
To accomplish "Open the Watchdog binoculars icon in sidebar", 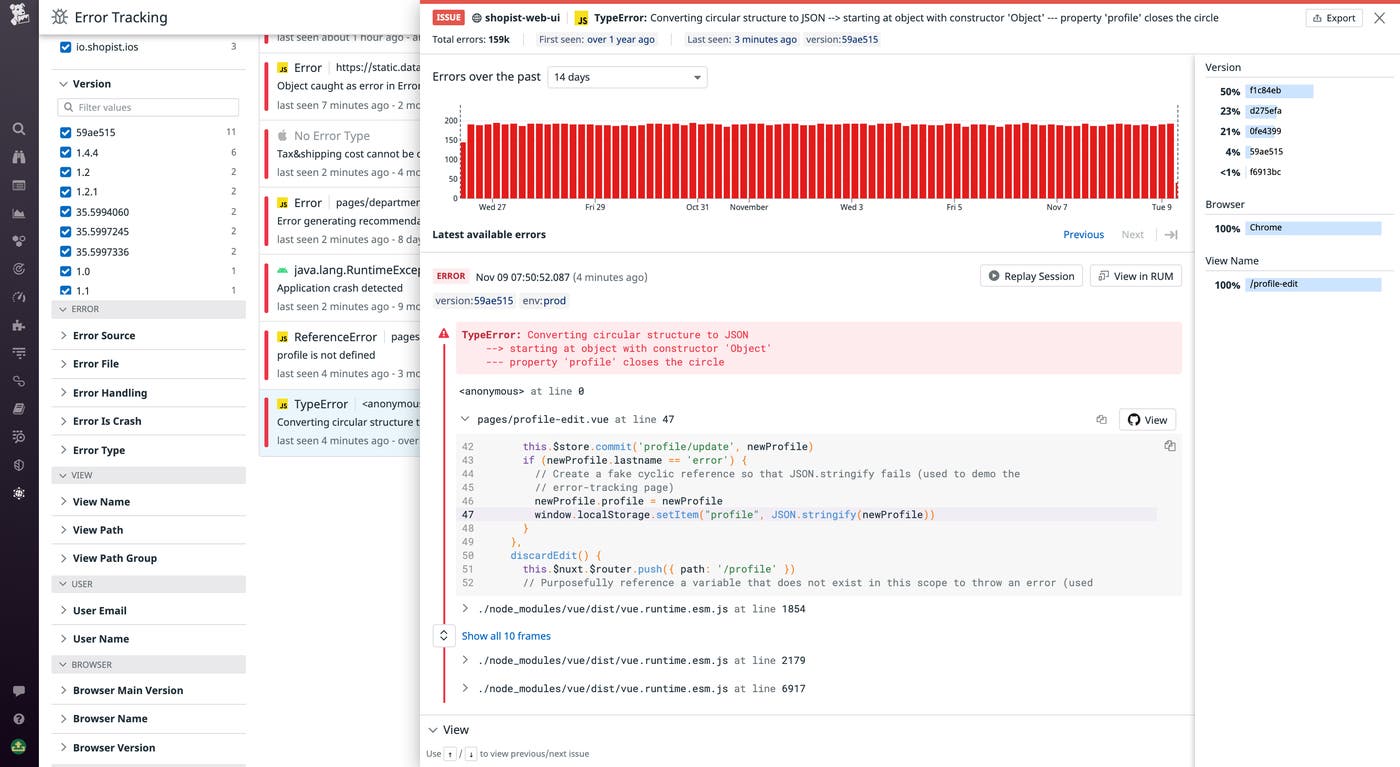I will [x=18, y=156].
